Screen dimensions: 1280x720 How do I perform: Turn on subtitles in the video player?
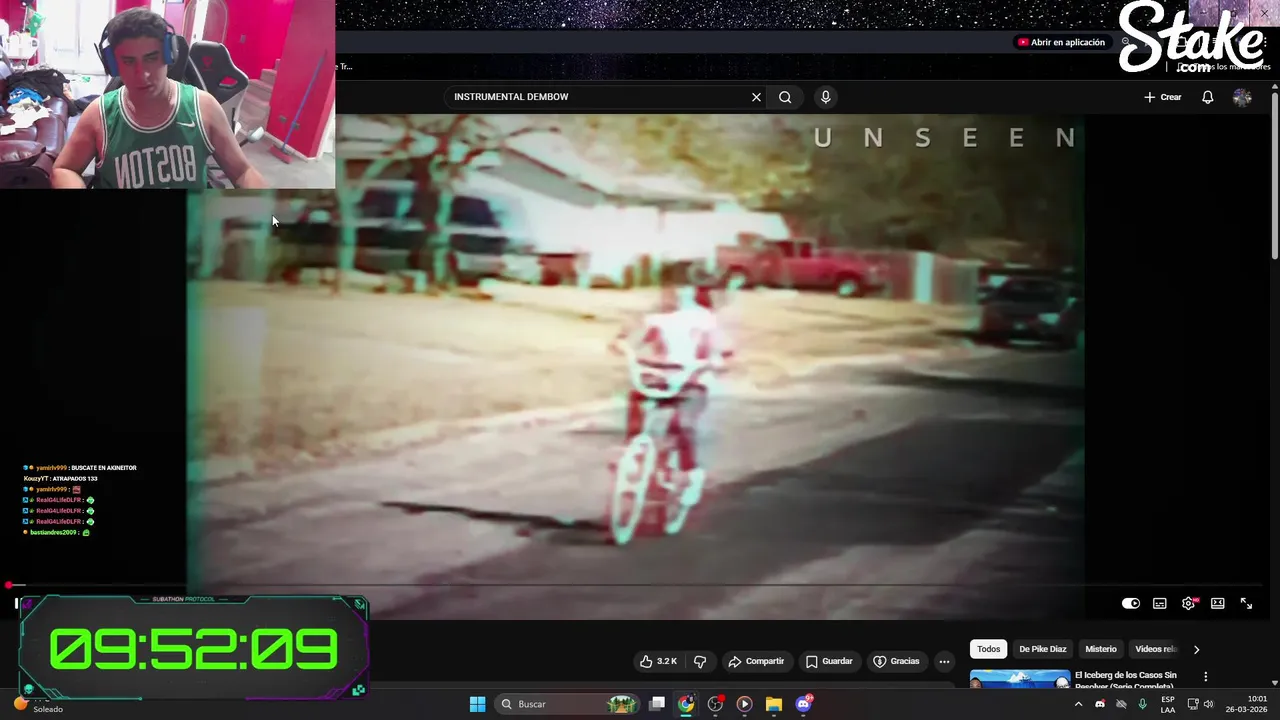coord(1159,603)
